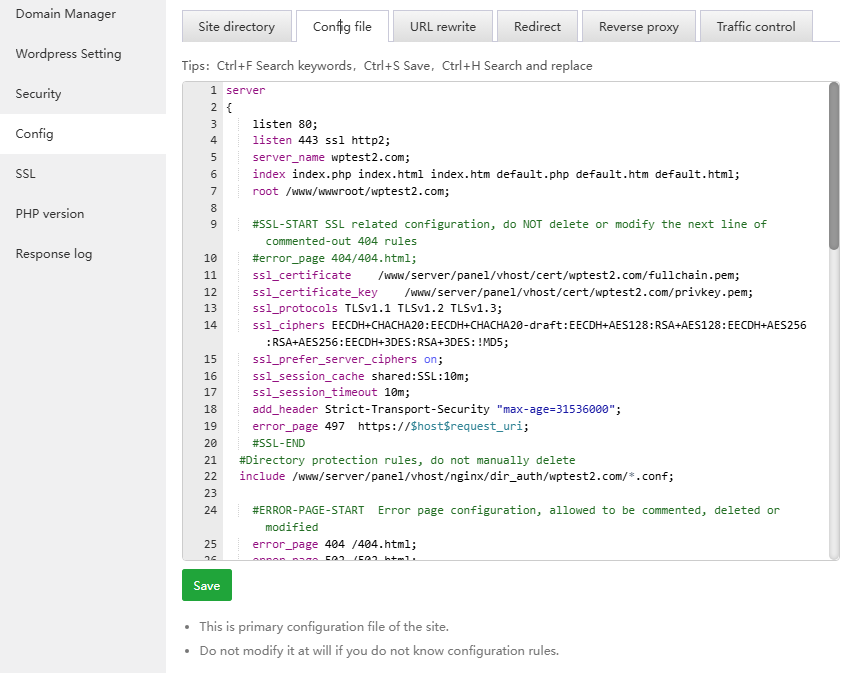Open the Security sidebar item

38,94
